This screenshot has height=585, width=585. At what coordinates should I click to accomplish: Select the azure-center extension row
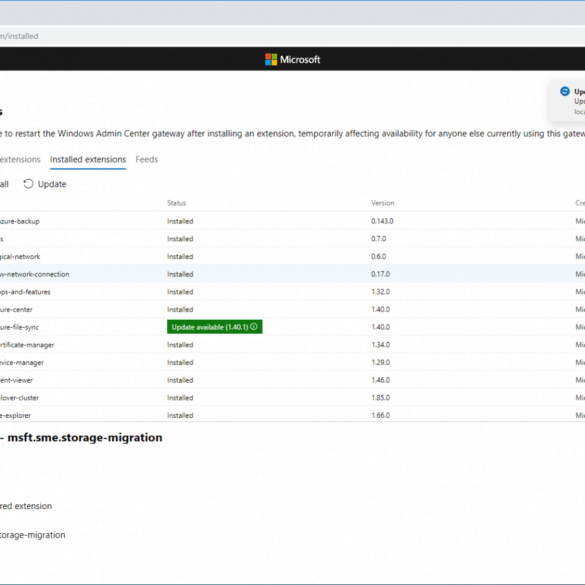click(x=292, y=309)
